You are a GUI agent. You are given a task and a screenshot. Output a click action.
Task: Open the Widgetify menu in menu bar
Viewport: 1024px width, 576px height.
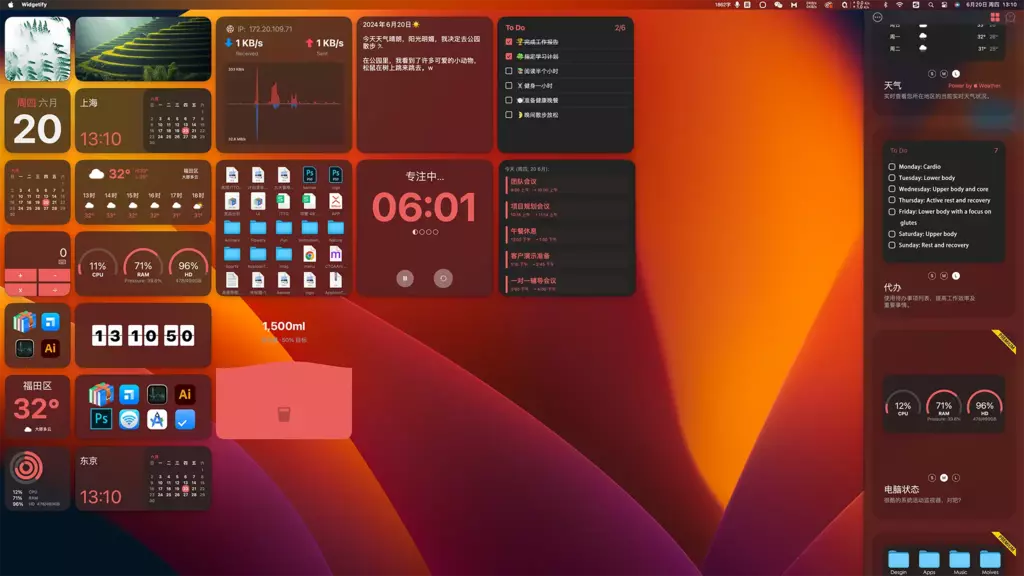(x=36, y=4)
